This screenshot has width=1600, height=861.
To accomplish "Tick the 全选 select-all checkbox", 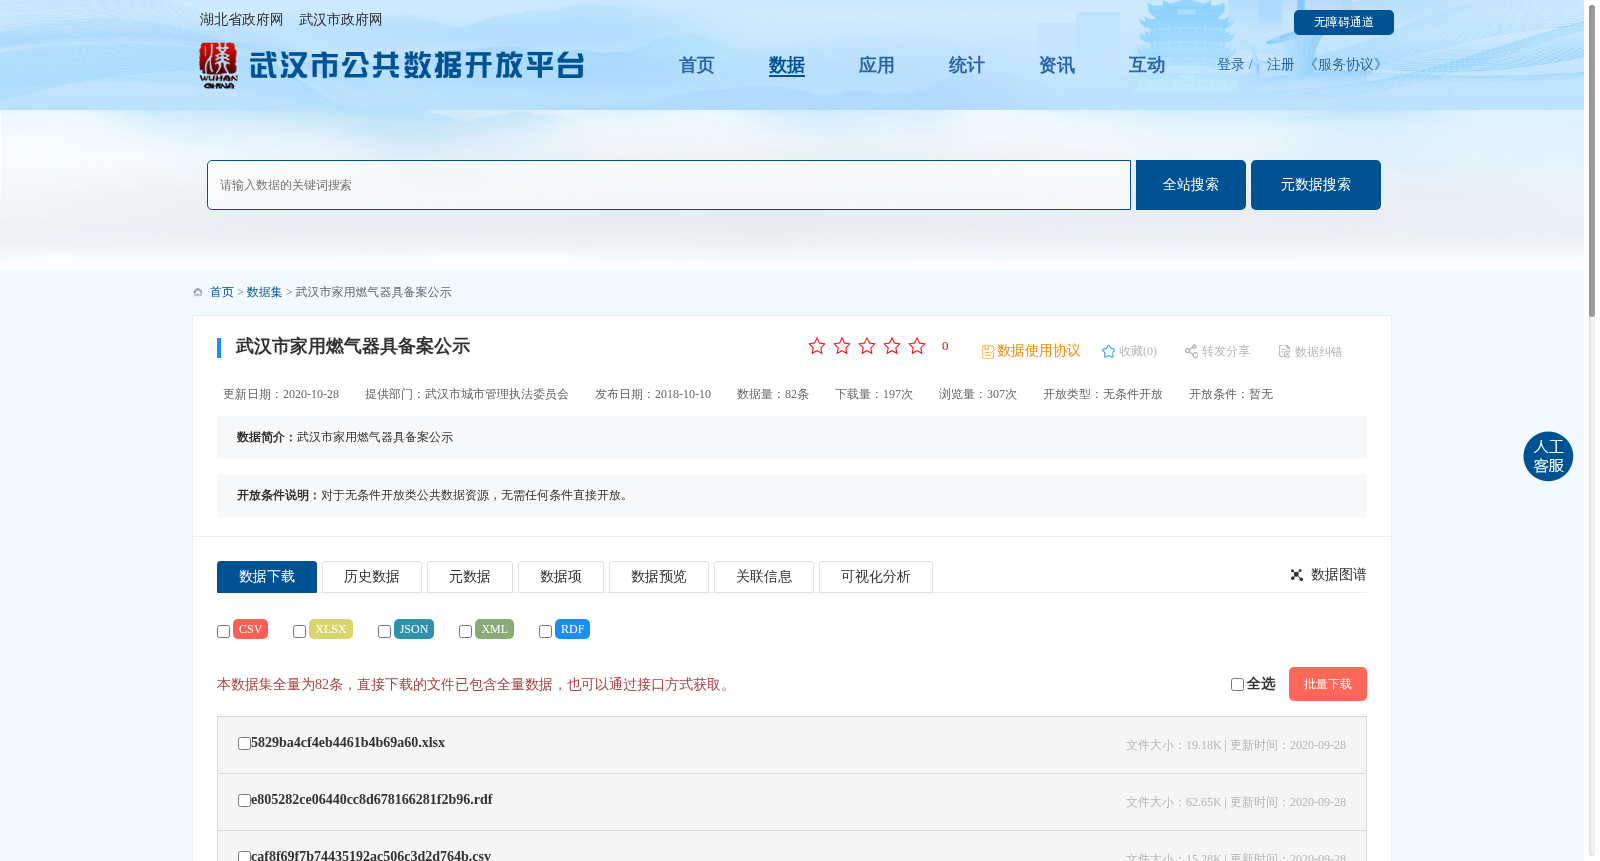I will point(1237,685).
